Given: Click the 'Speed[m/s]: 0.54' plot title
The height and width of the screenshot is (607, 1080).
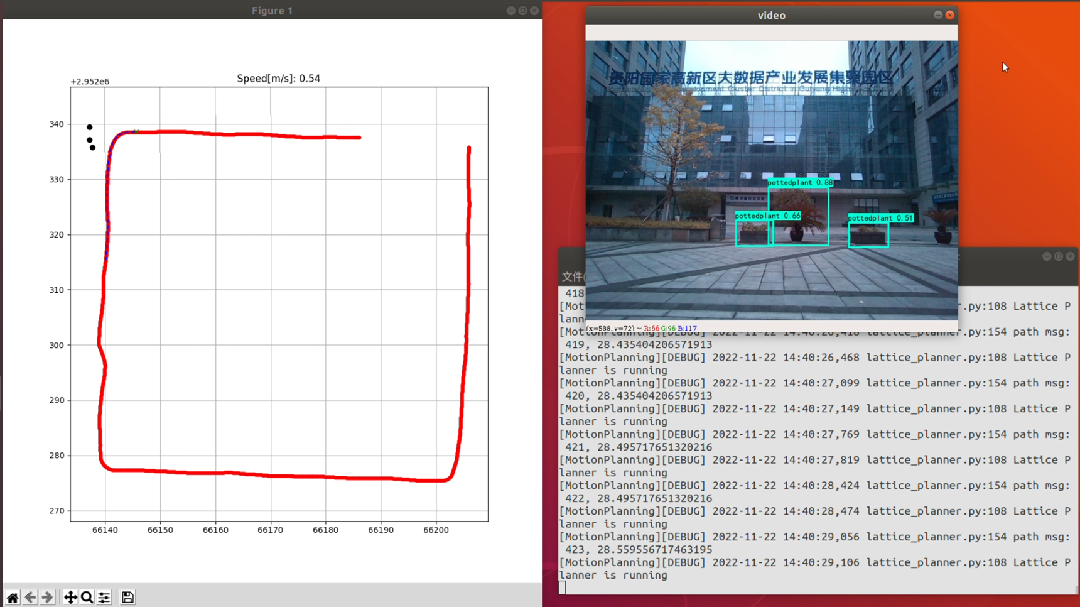Looking at the screenshot, I should (x=278, y=79).
